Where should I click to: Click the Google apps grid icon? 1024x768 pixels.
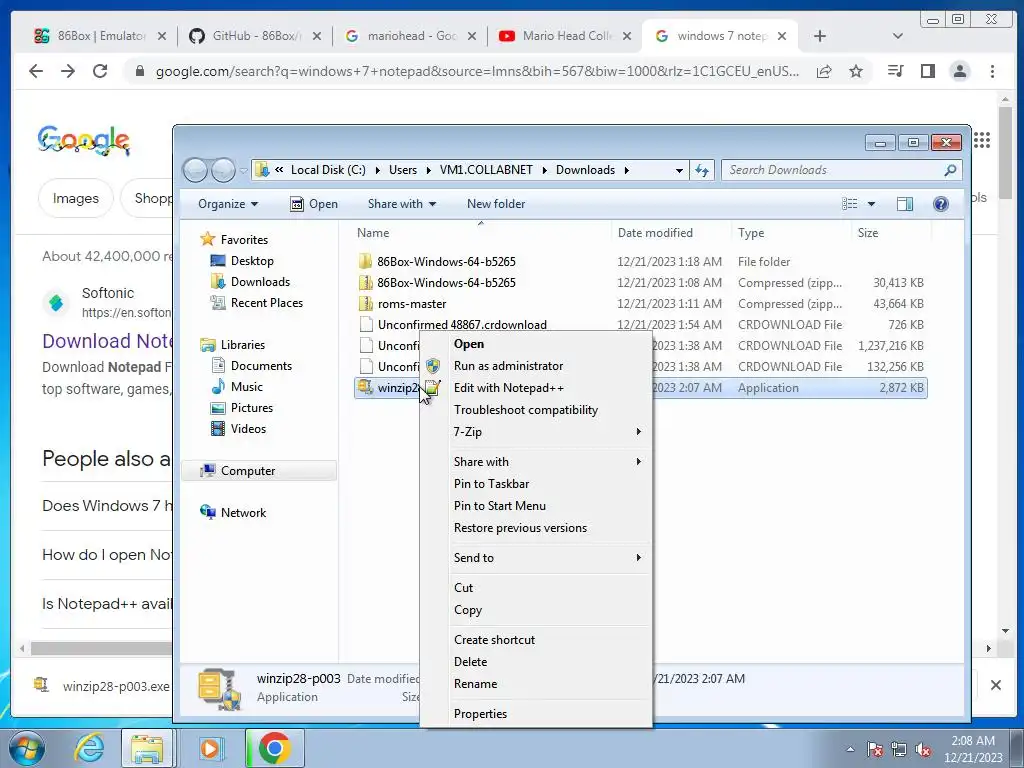coord(982,140)
